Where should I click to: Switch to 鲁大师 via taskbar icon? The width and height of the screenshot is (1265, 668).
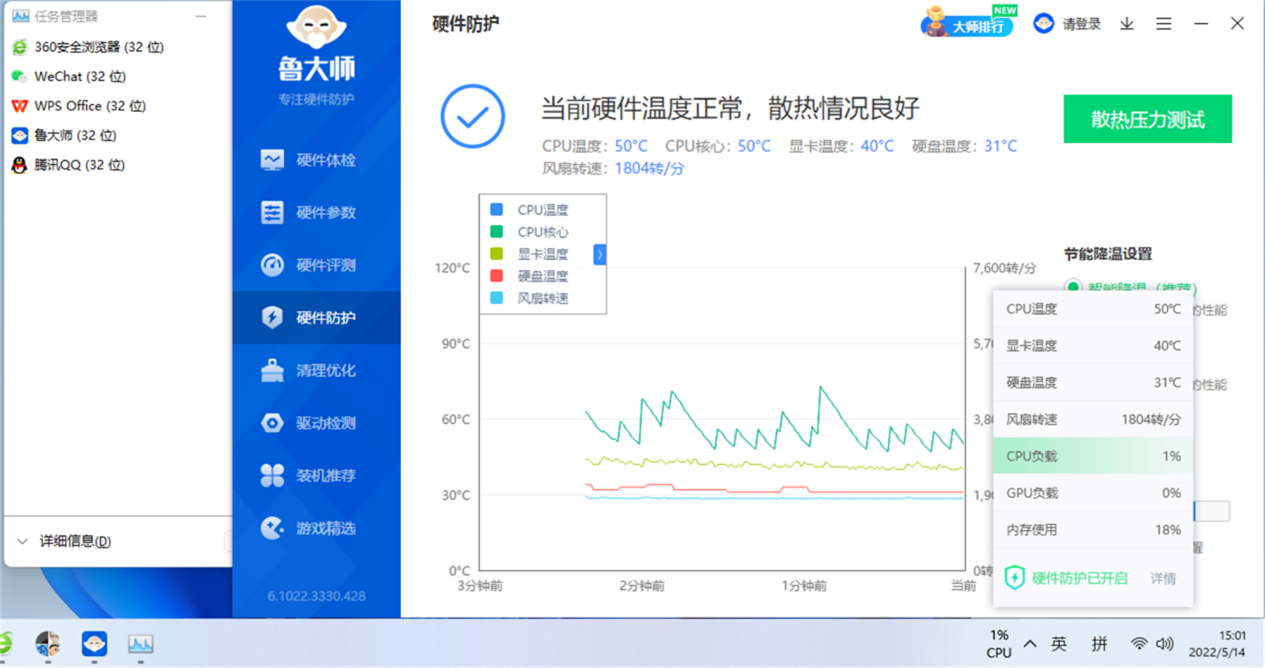click(94, 644)
